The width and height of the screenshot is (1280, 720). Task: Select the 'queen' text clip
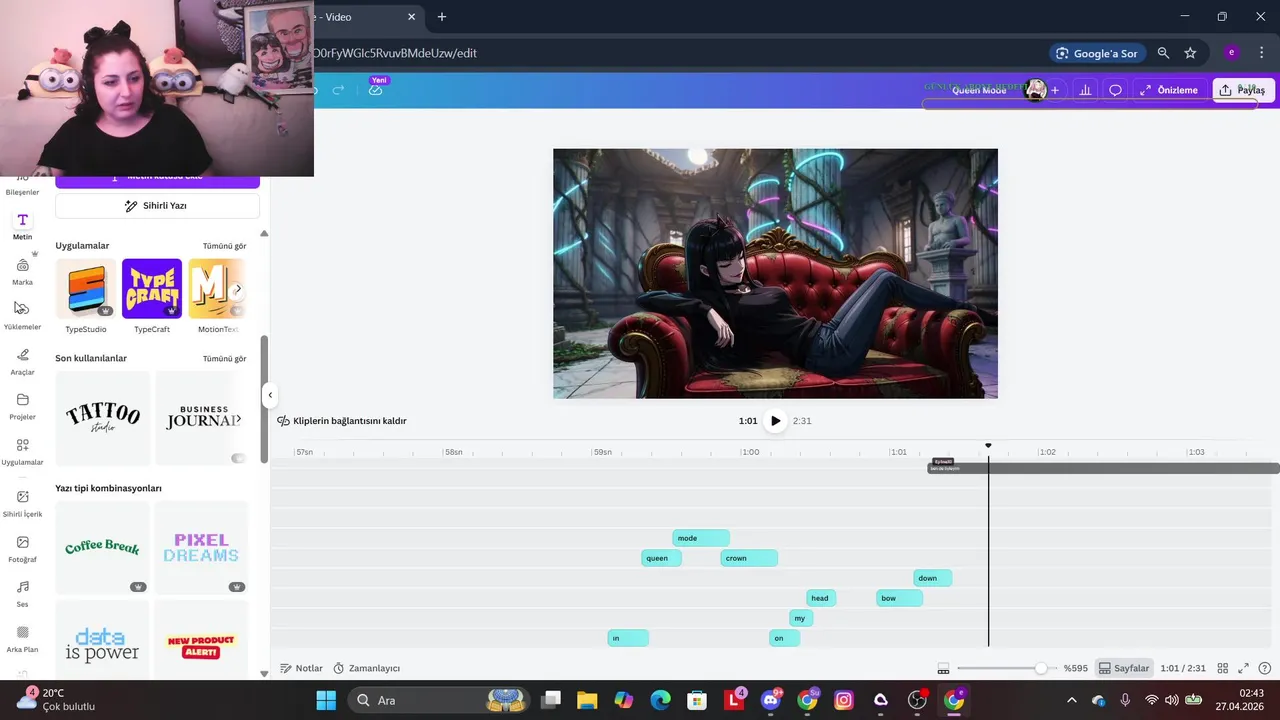(661, 558)
